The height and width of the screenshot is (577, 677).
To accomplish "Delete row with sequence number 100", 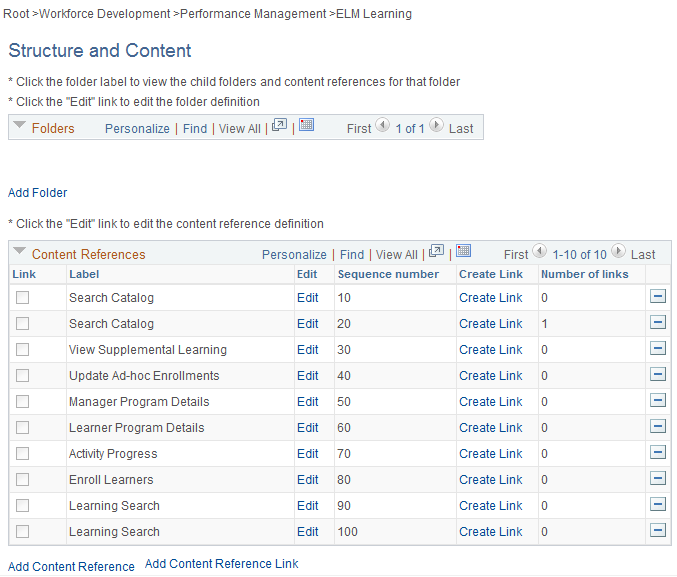I will [x=658, y=530].
